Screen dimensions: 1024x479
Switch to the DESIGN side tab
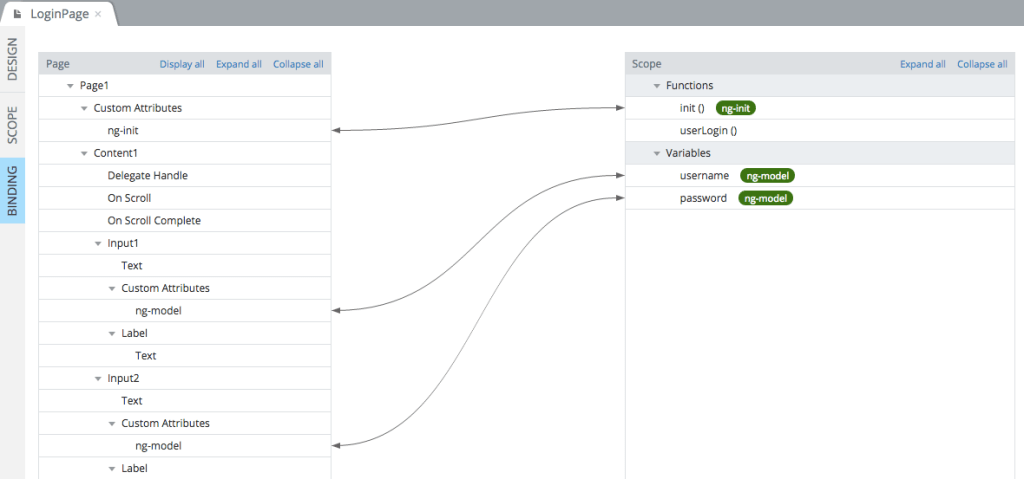pyautogui.click(x=12, y=60)
